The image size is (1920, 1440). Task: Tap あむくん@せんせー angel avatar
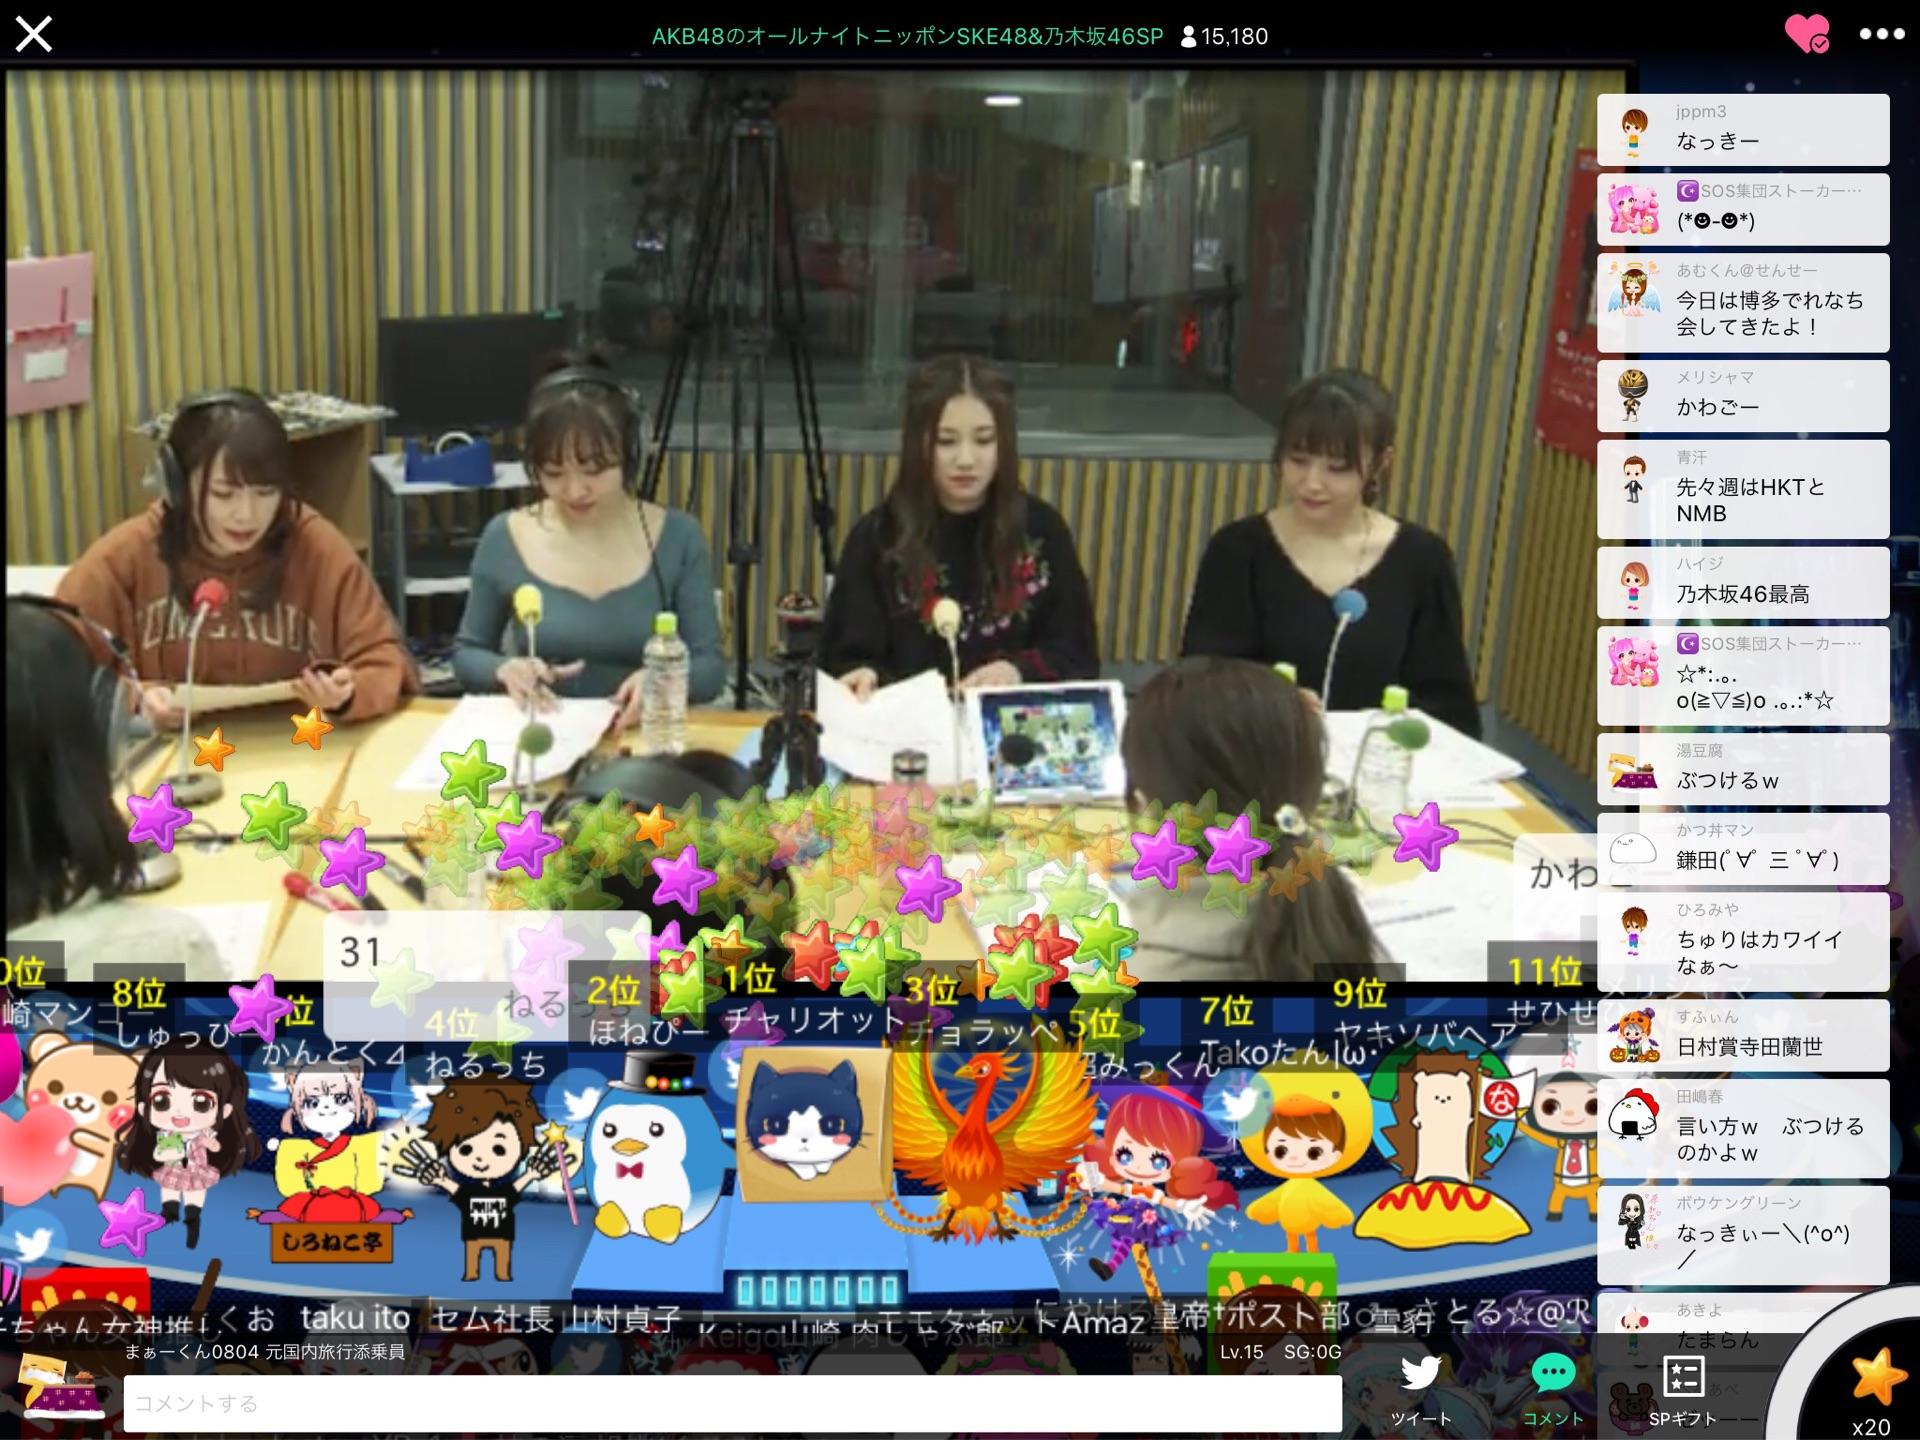[x=1634, y=291]
